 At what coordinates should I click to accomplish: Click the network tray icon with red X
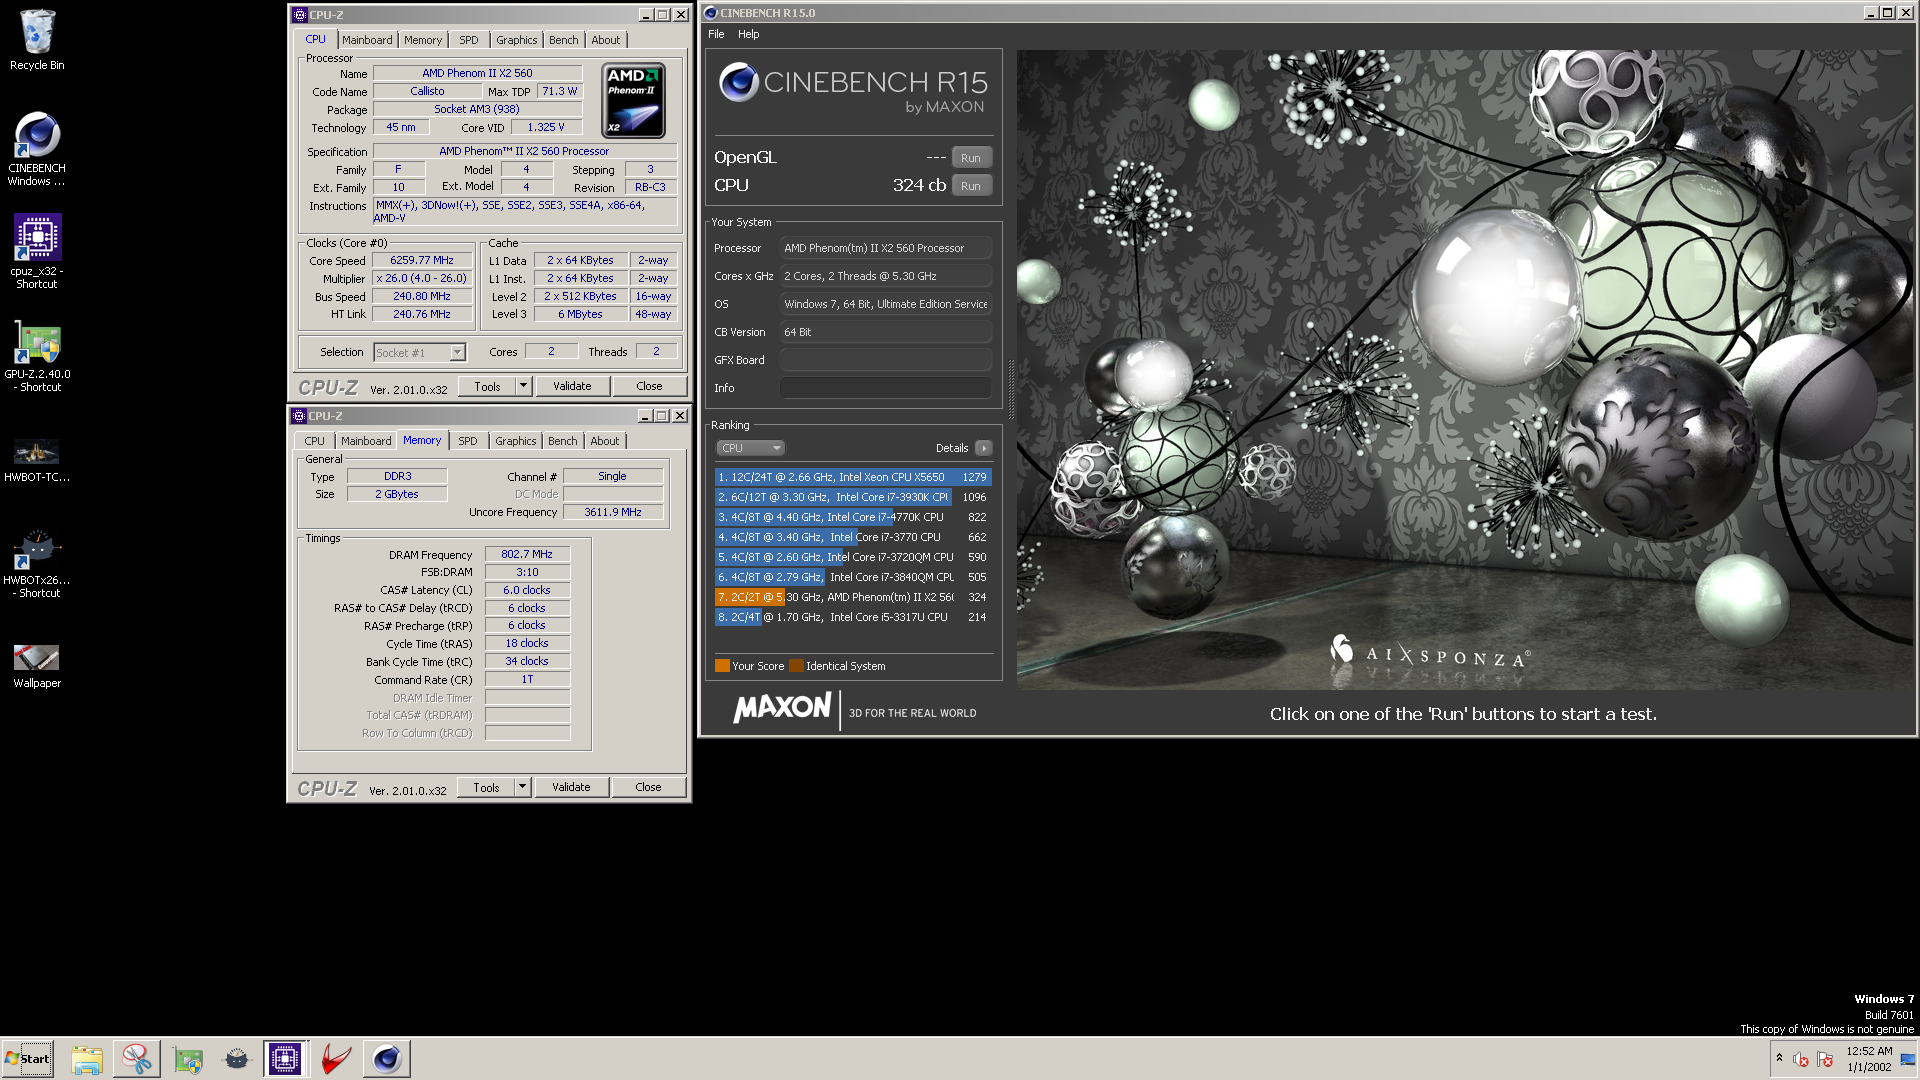1825,1059
